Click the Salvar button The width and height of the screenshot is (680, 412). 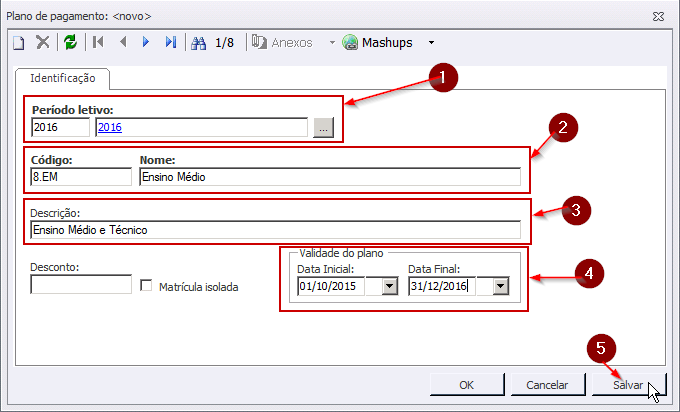[x=628, y=384]
